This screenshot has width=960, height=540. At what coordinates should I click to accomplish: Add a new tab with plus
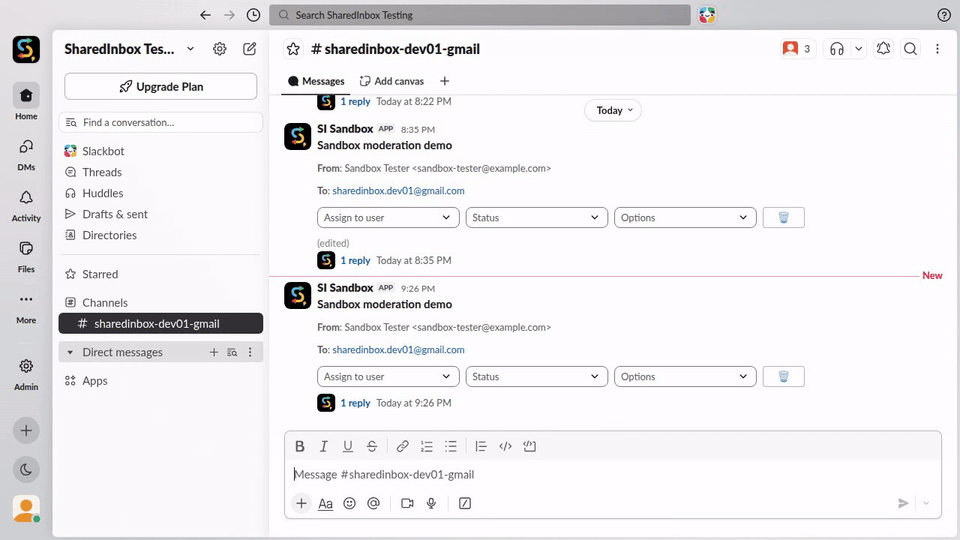444,81
